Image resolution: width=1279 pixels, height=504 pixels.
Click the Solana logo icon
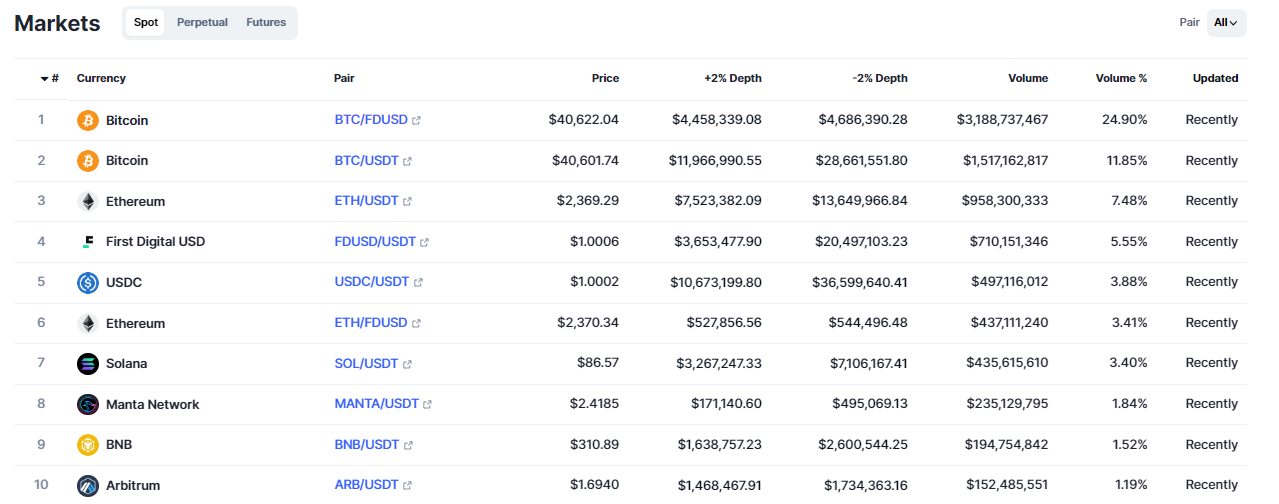pos(88,364)
